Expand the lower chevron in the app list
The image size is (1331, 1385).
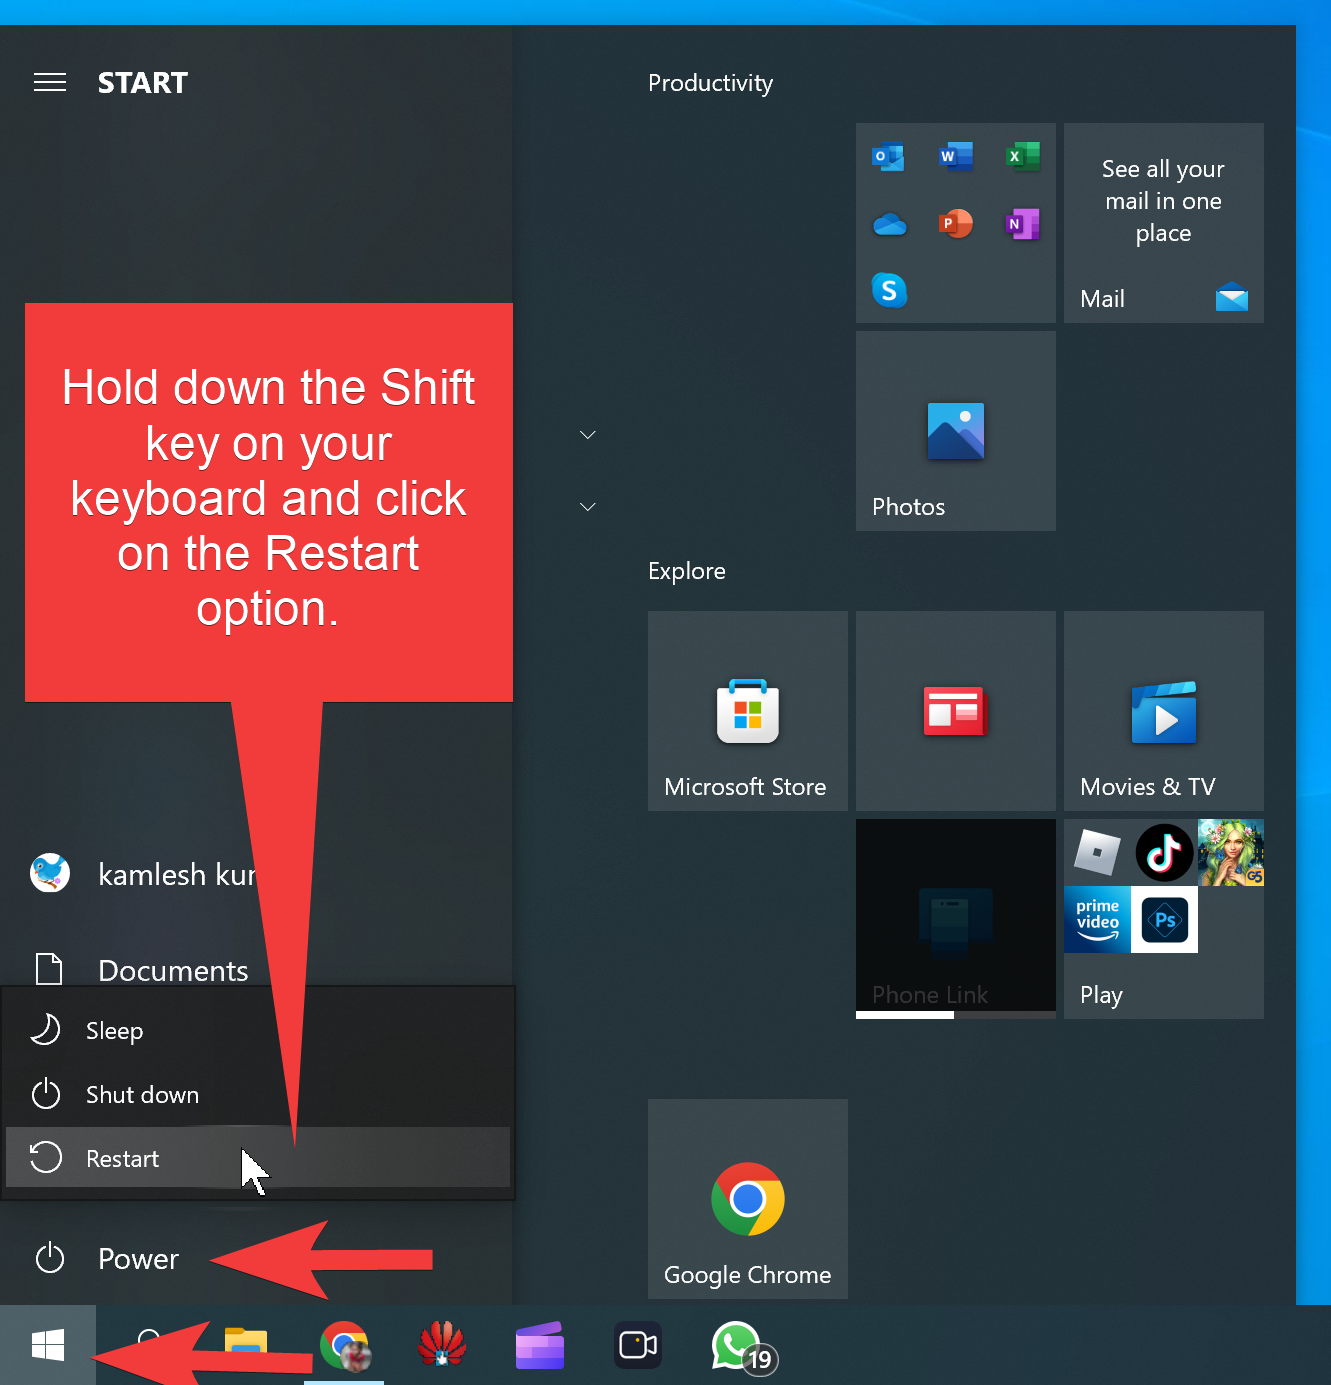pyautogui.click(x=588, y=507)
